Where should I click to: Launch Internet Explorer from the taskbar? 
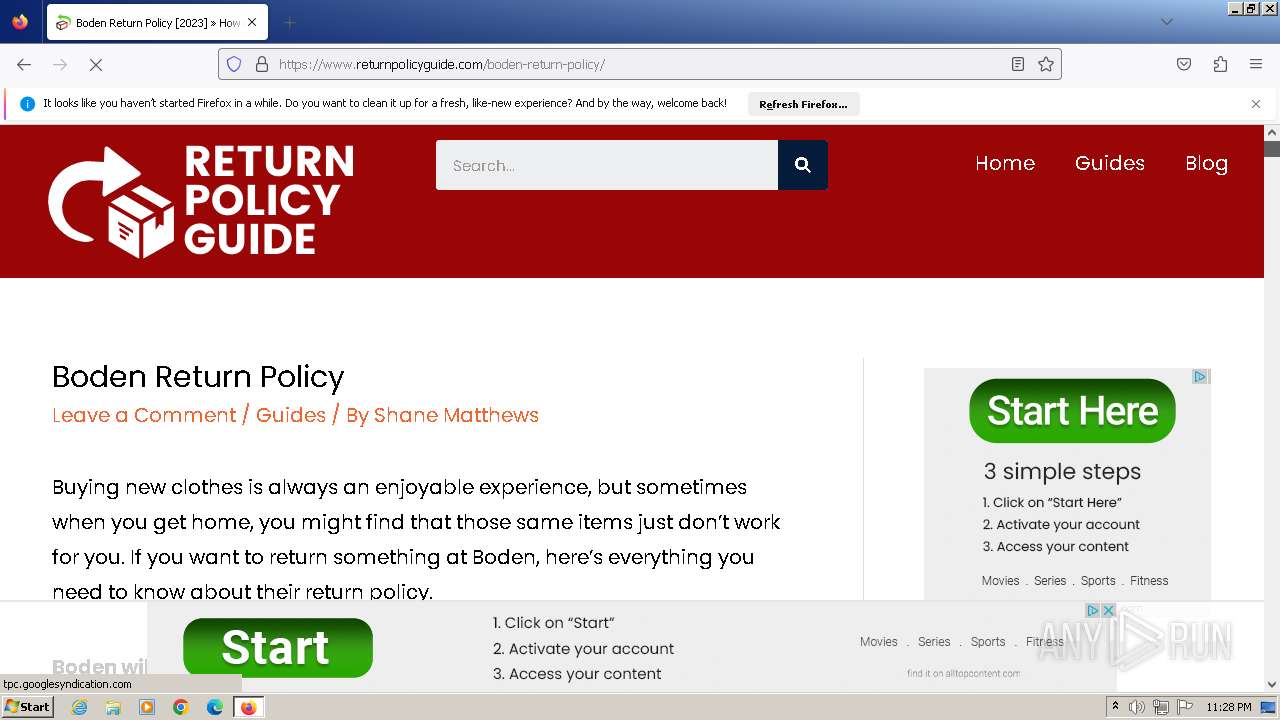(79, 707)
